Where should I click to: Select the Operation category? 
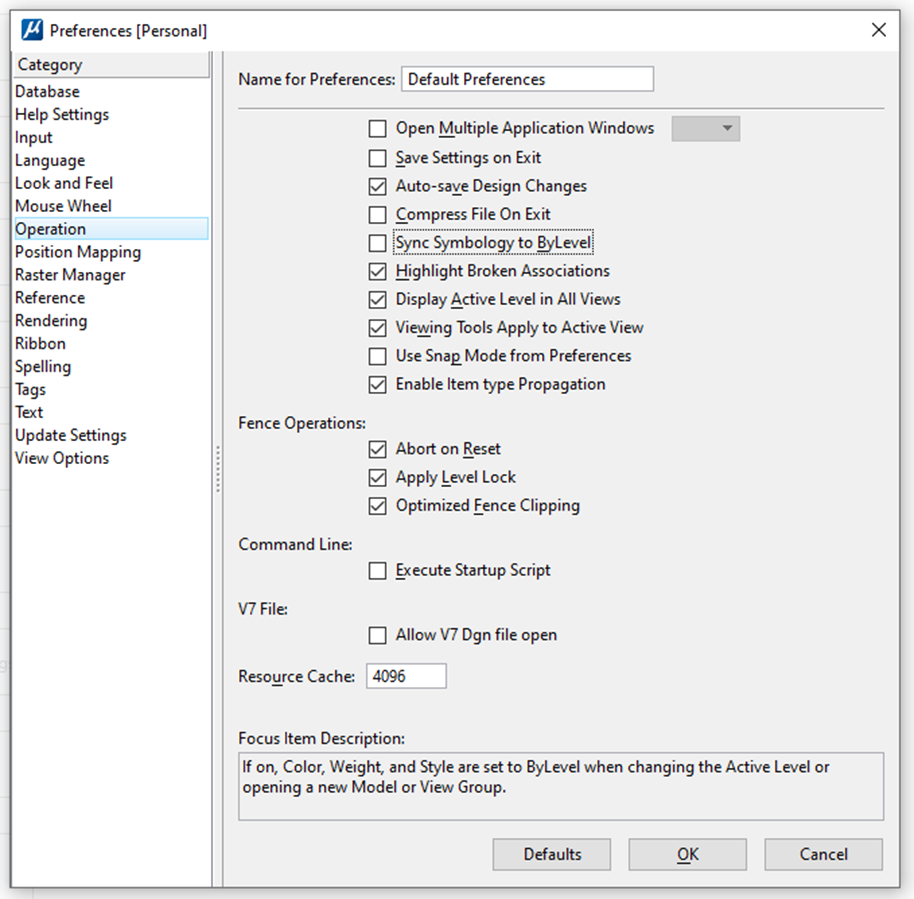[x=111, y=229]
